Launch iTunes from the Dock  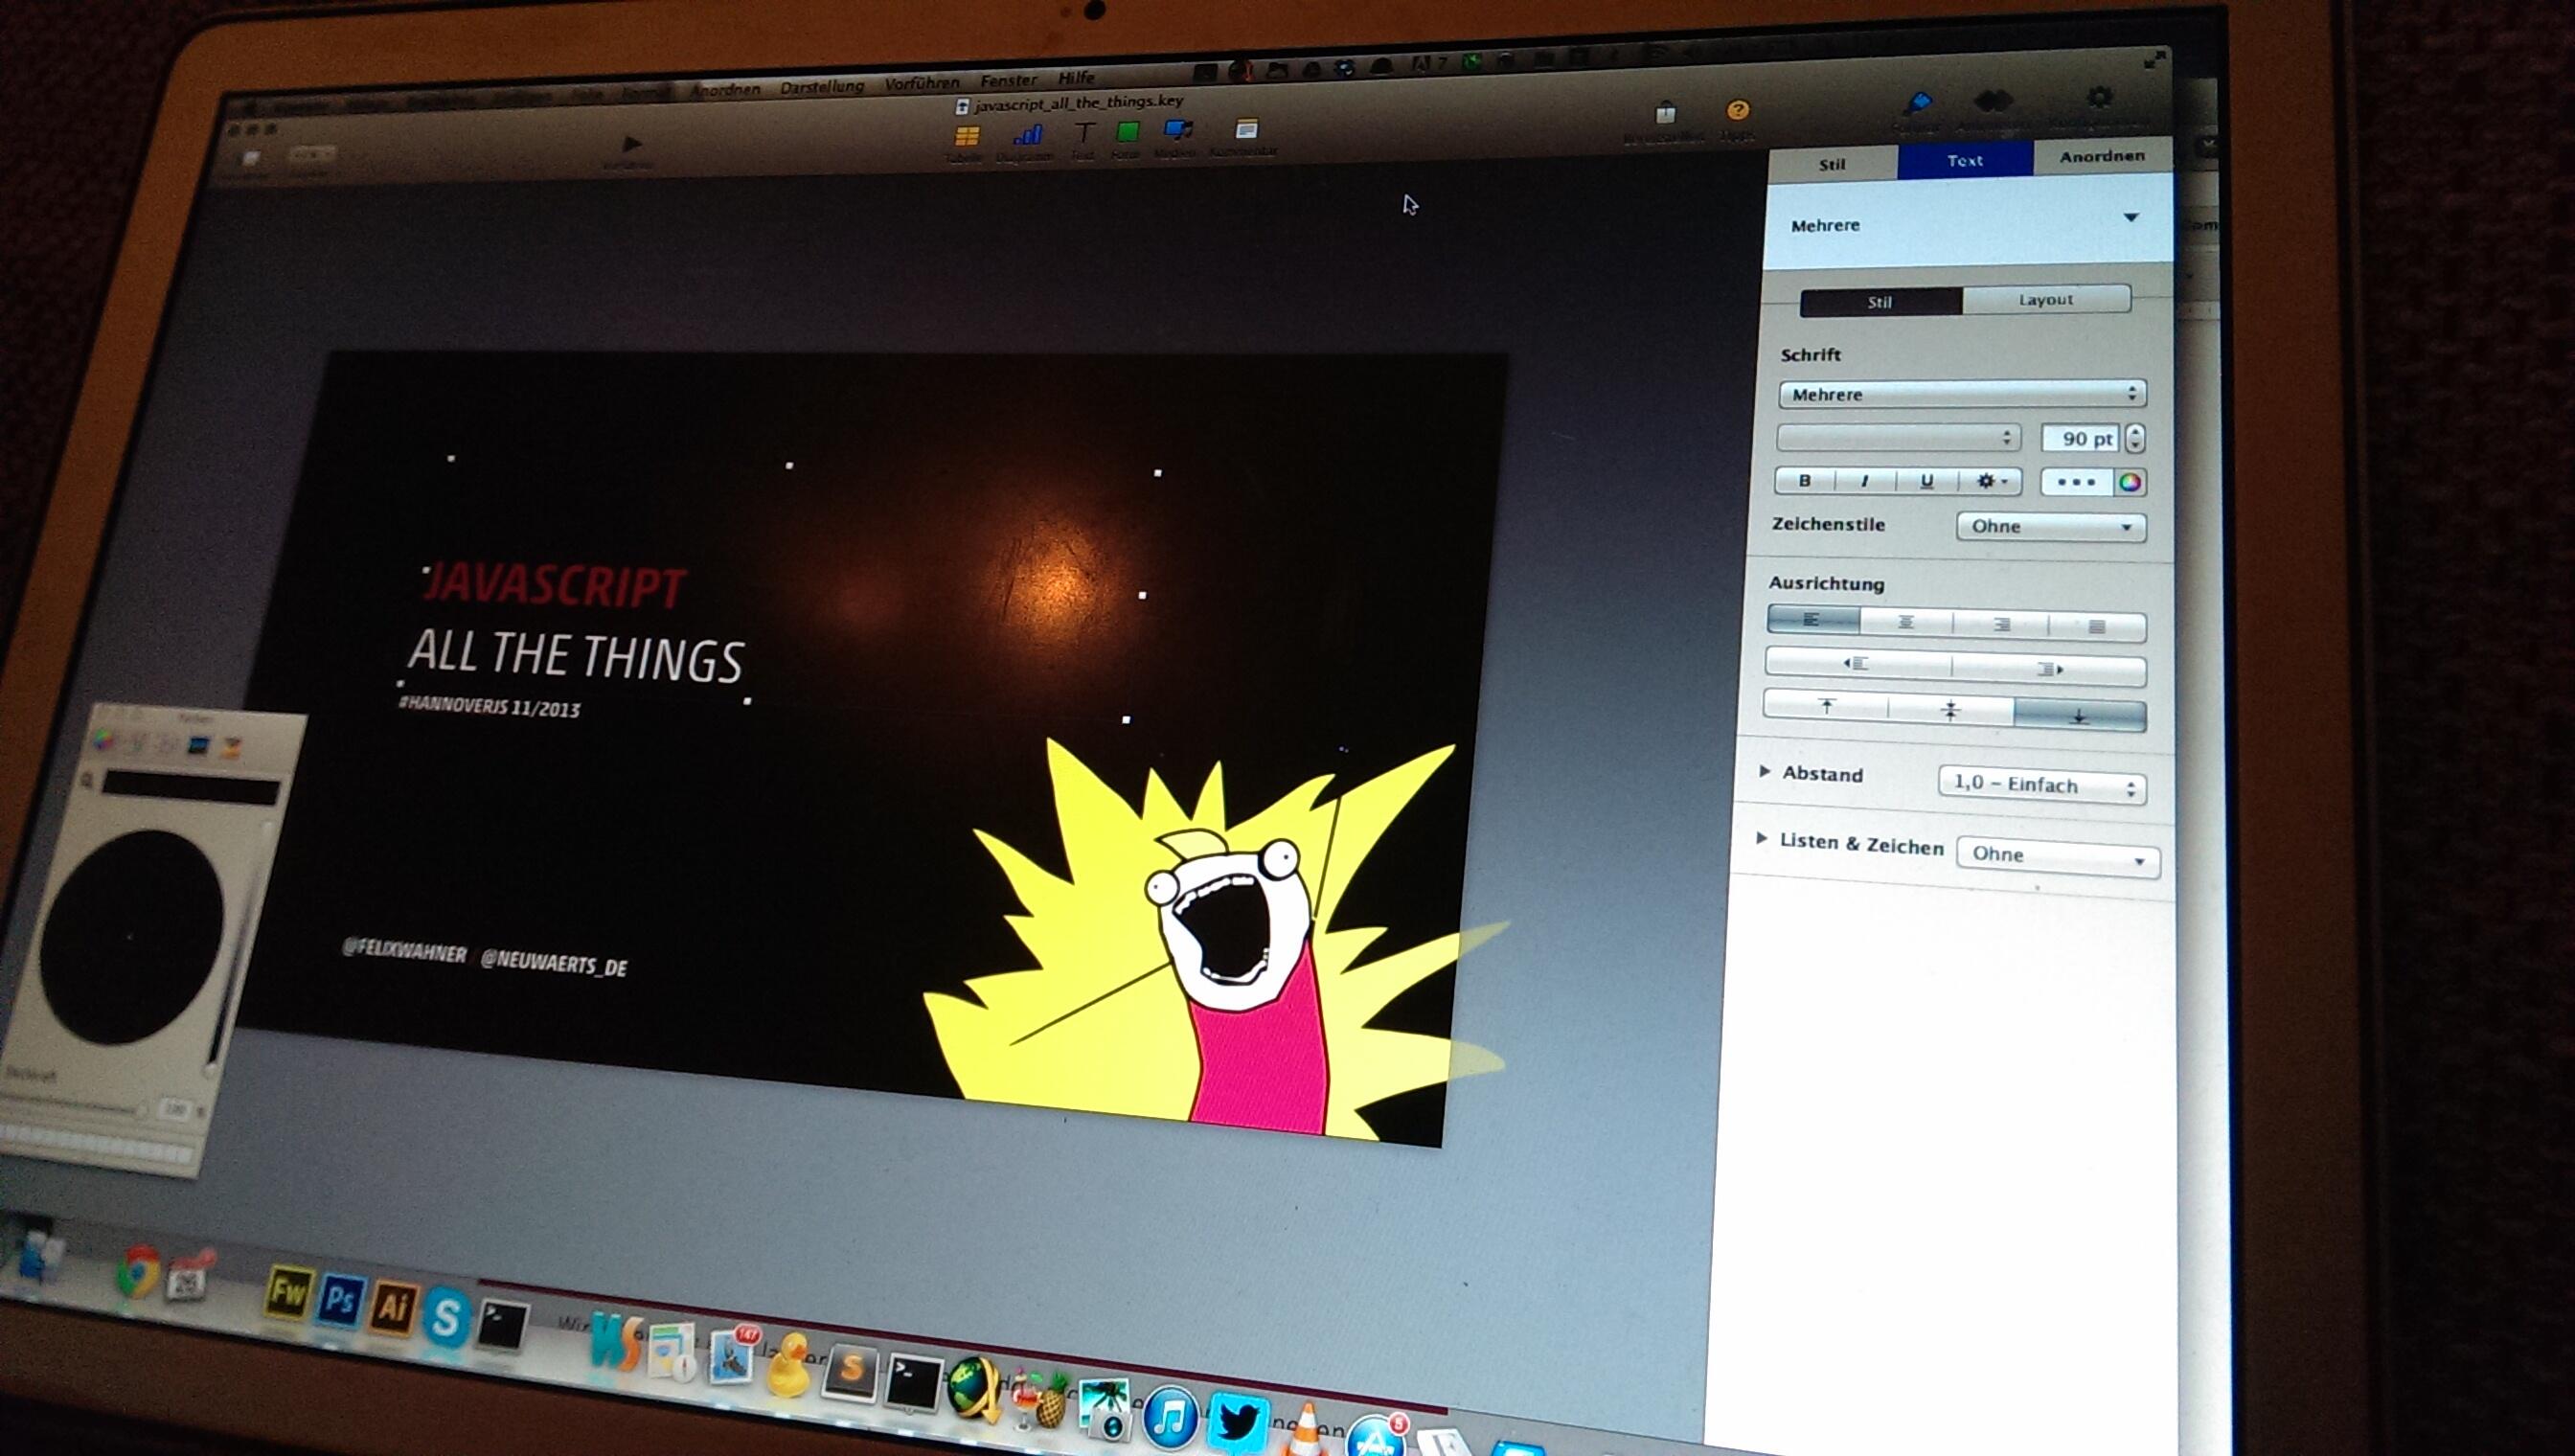click(1170, 1418)
